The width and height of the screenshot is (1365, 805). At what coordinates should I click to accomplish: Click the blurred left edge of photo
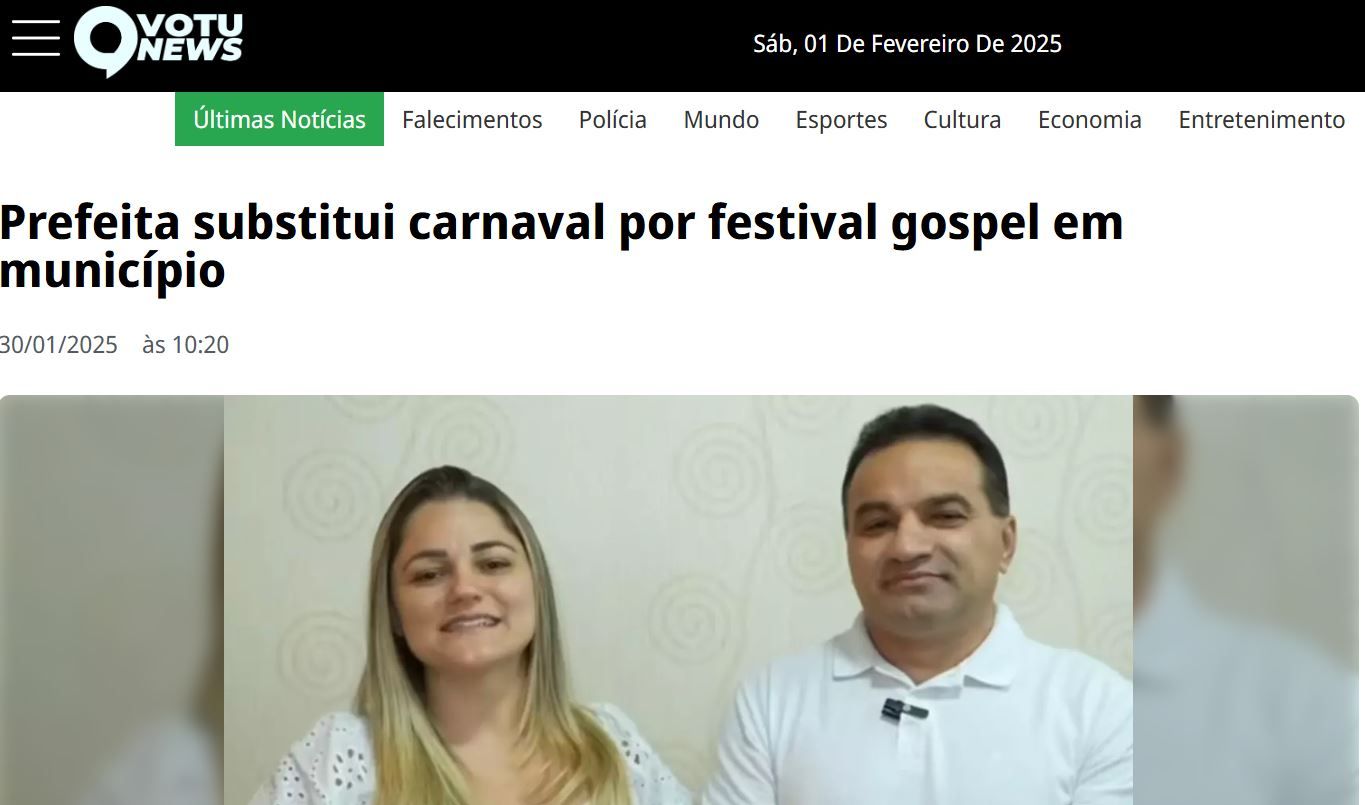click(x=112, y=600)
